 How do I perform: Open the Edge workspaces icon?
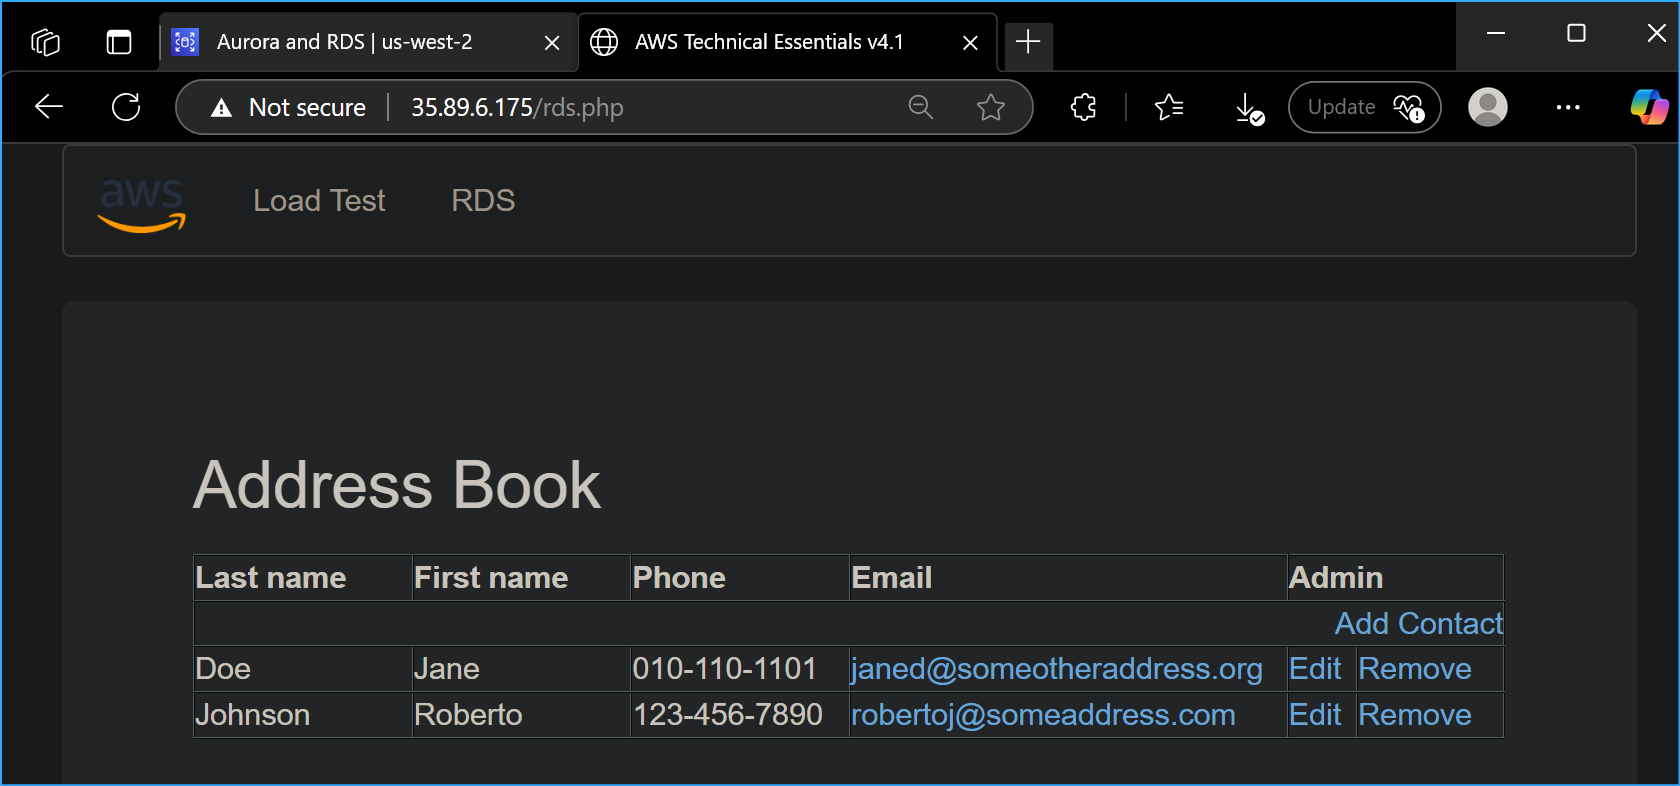click(x=46, y=42)
